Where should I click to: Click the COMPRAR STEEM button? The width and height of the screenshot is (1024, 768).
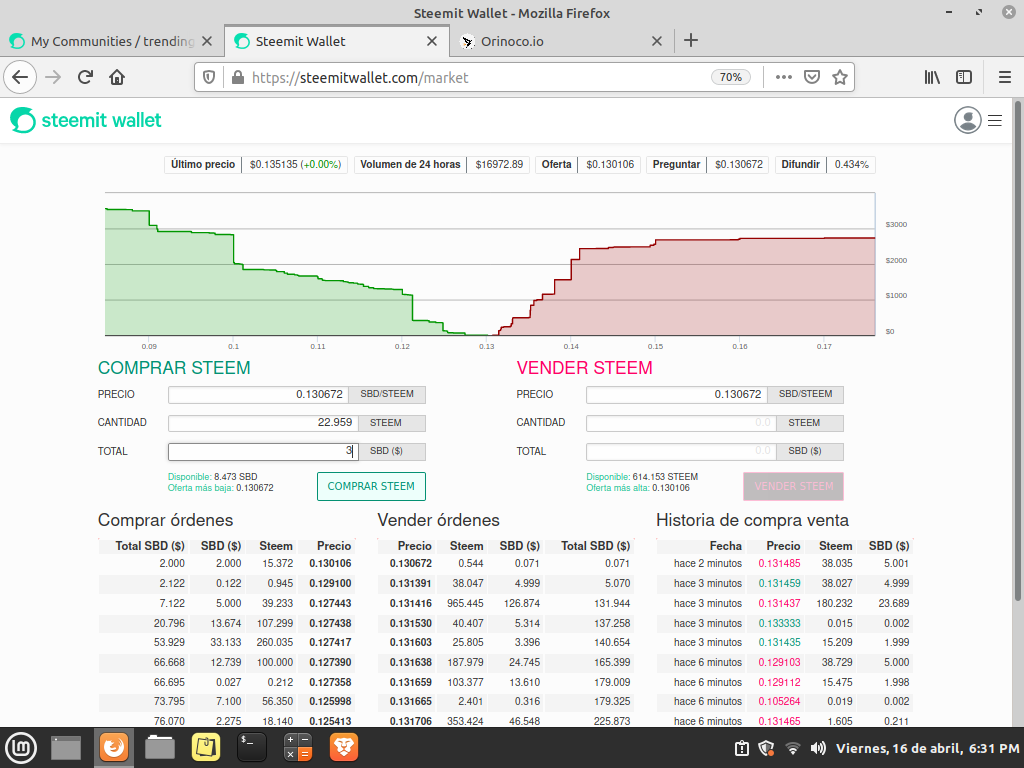(x=371, y=487)
